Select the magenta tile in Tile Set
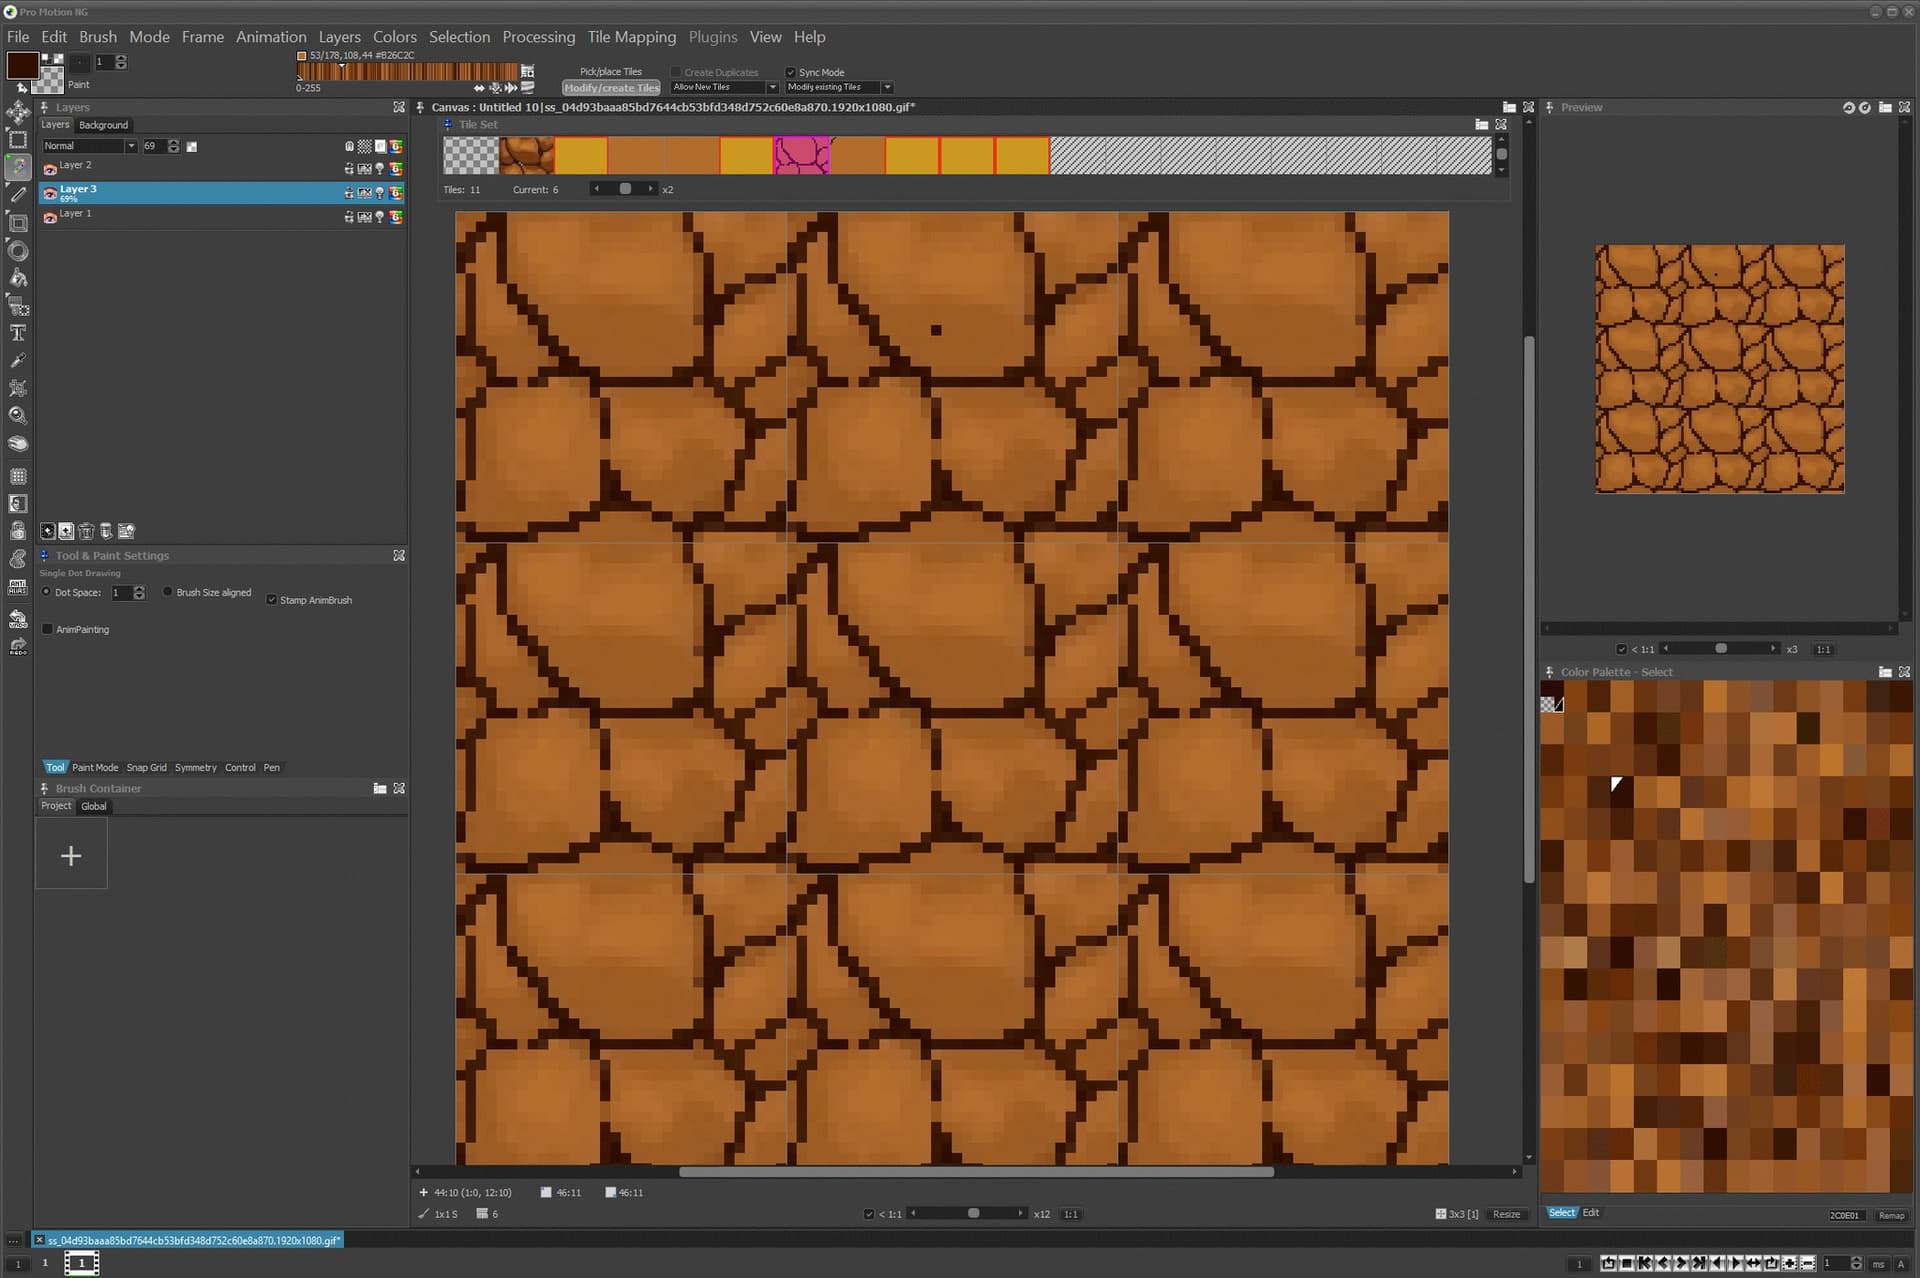This screenshot has height=1278, width=1920. point(801,156)
